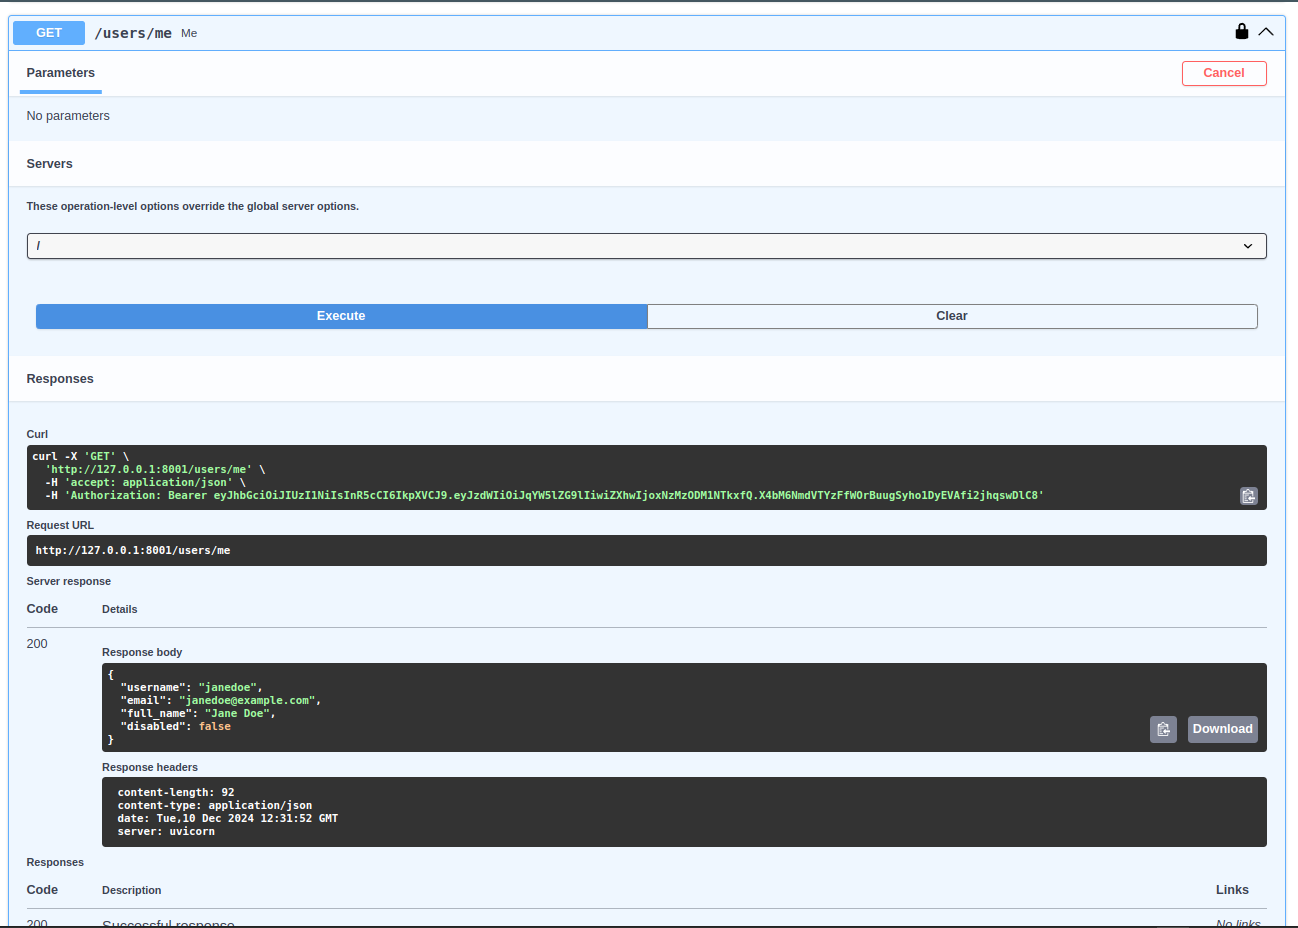Click the Description column header
The image size is (1298, 928).
[x=132, y=890]
